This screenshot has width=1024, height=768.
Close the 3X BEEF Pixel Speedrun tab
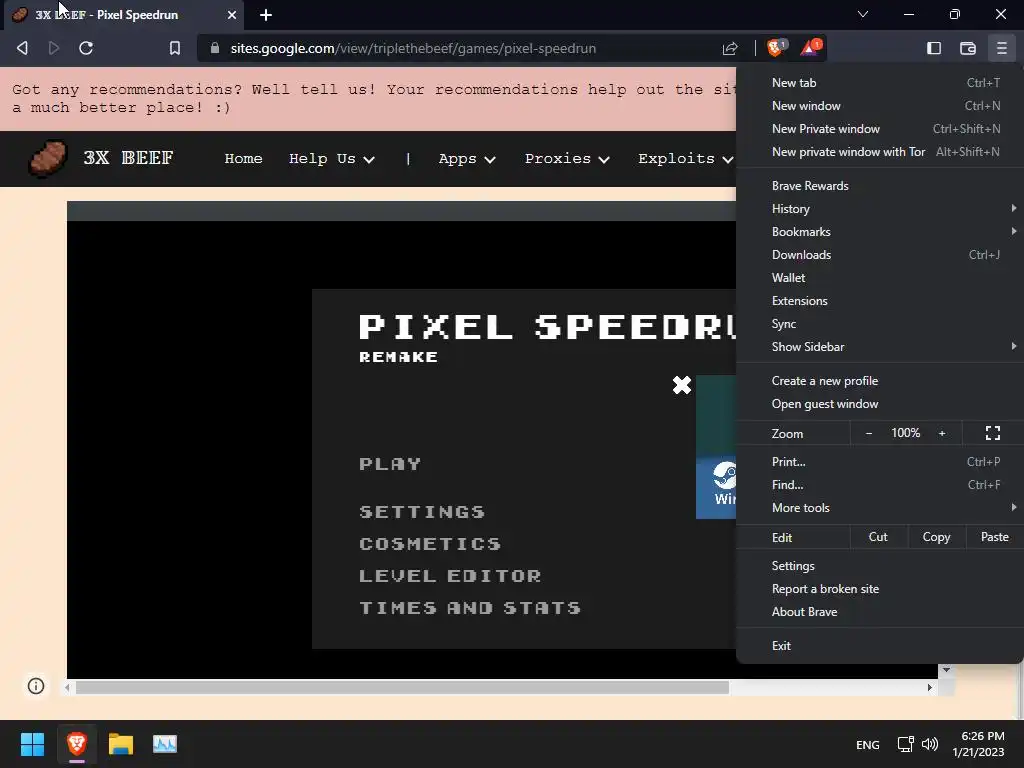pos(232,15)
